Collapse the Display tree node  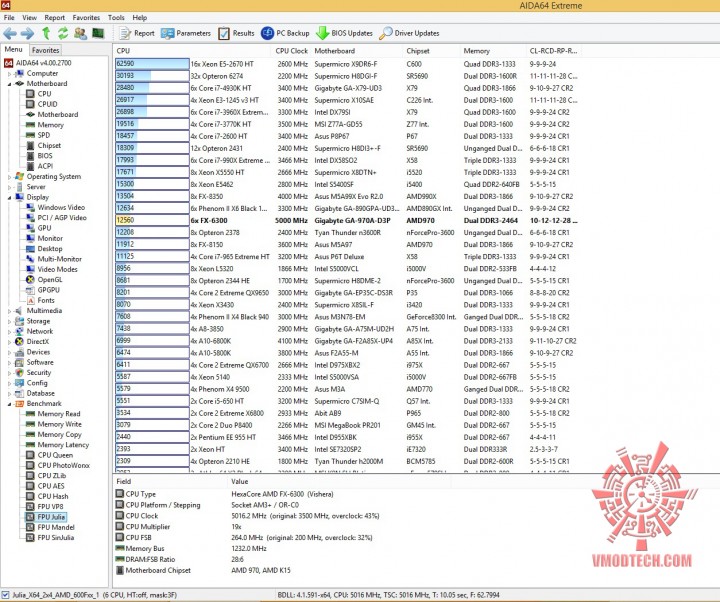point(9,197)
